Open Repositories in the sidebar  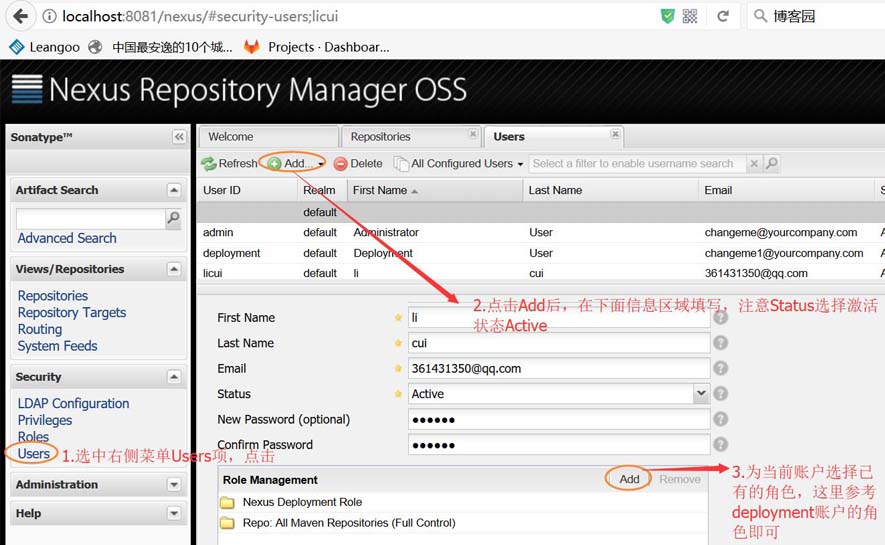coord(53,296)
